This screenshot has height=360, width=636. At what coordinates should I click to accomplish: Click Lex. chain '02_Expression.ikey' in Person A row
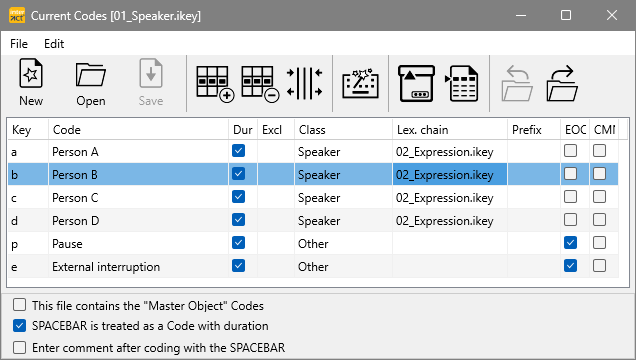(450, 152)
